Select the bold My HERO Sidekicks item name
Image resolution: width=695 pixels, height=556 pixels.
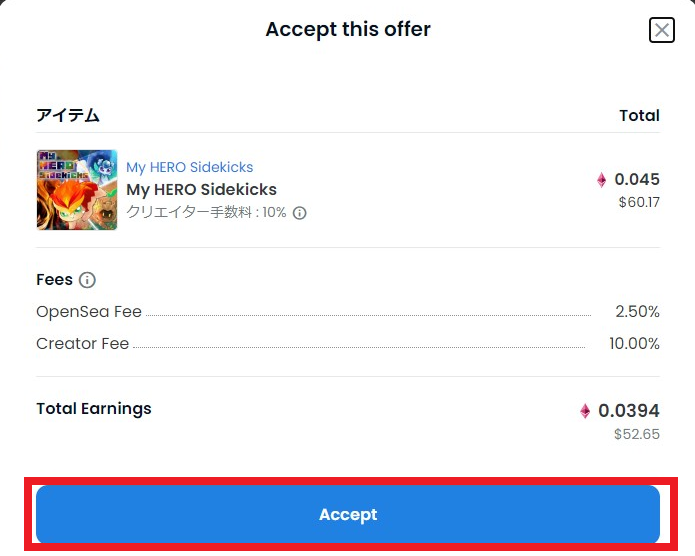click(202, 190)
